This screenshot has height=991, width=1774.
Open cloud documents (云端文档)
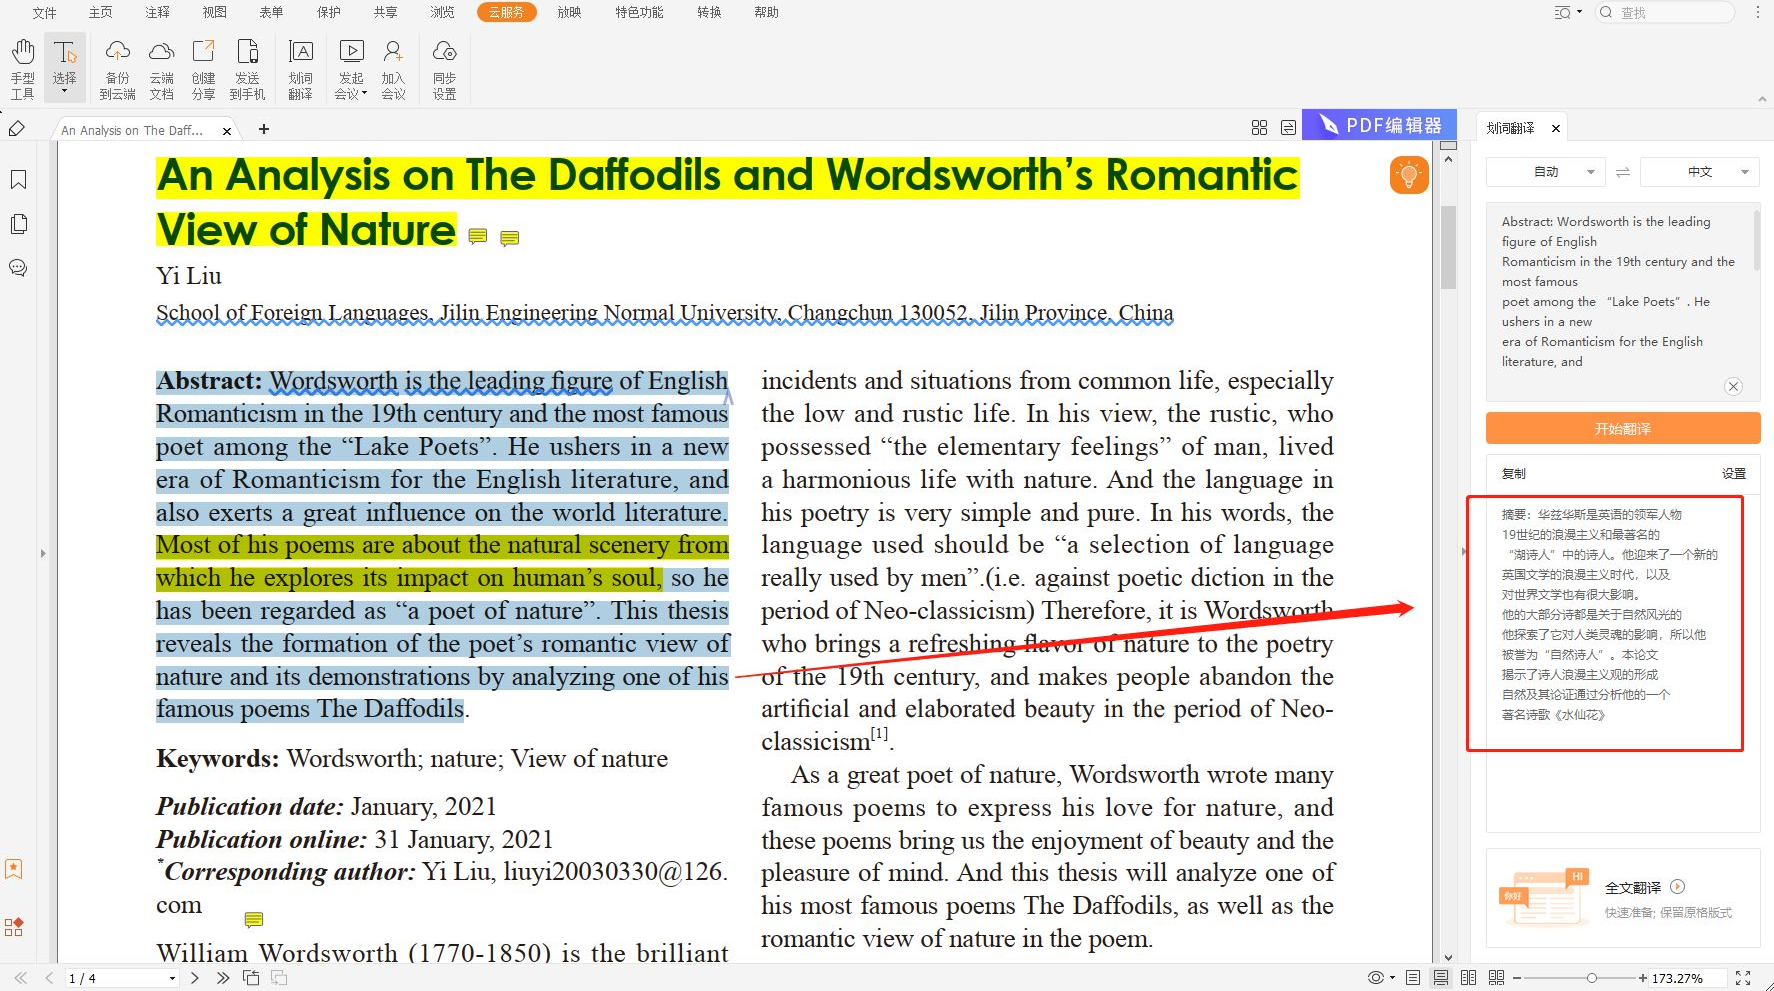pyautogui.click(x=161, y=68)
